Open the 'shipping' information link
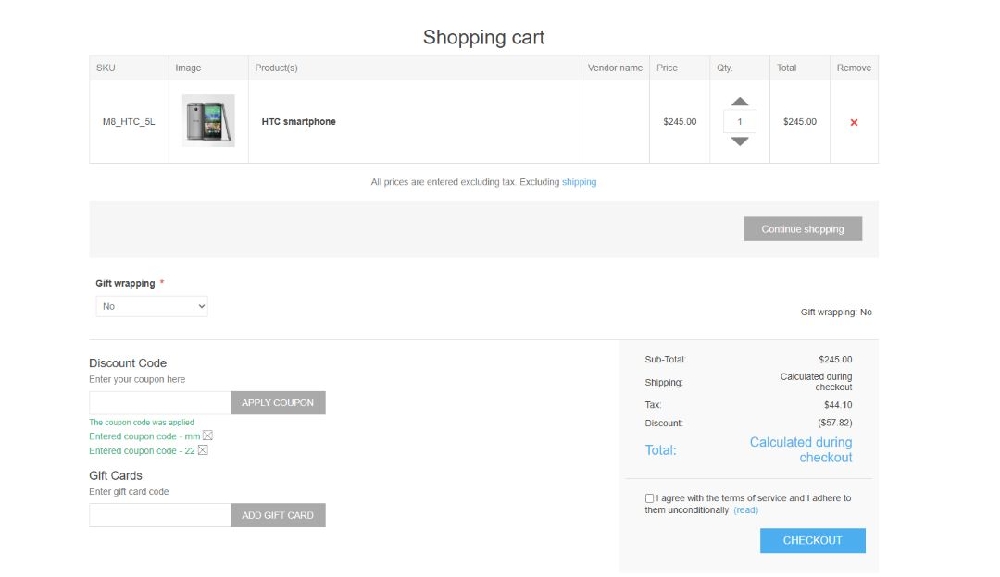1000x577 pixels. point(580,182)
